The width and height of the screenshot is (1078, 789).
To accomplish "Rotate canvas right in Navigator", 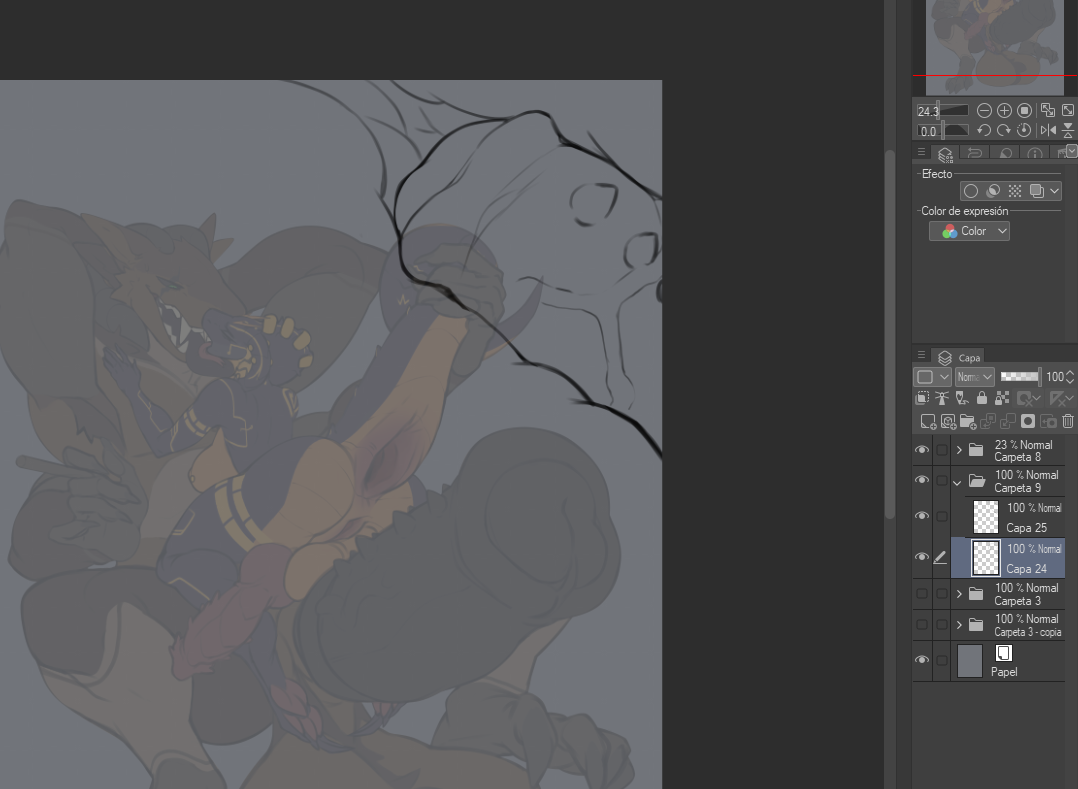I will (1004, 130).
